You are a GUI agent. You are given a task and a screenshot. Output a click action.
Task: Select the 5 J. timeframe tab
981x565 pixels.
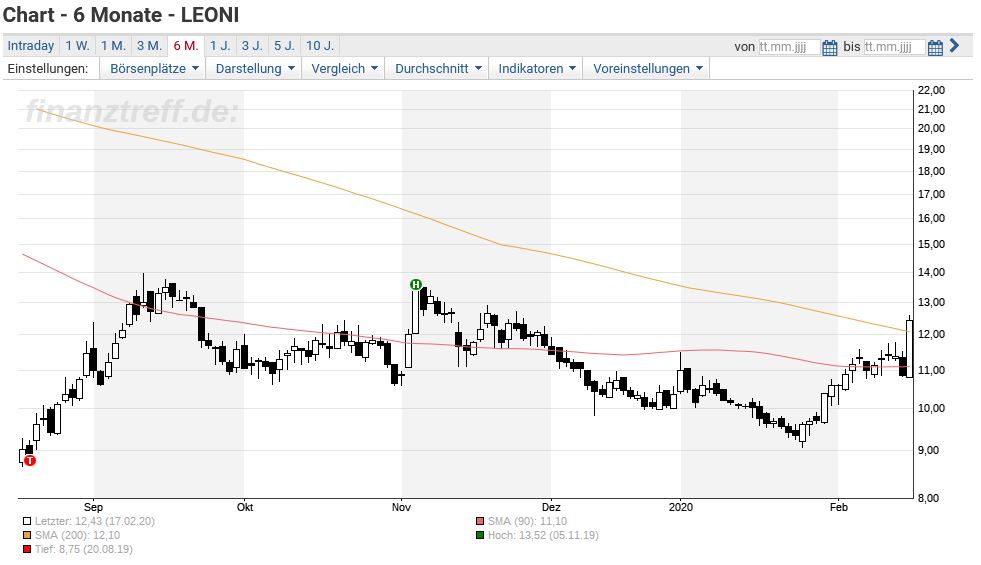(284, 46)
